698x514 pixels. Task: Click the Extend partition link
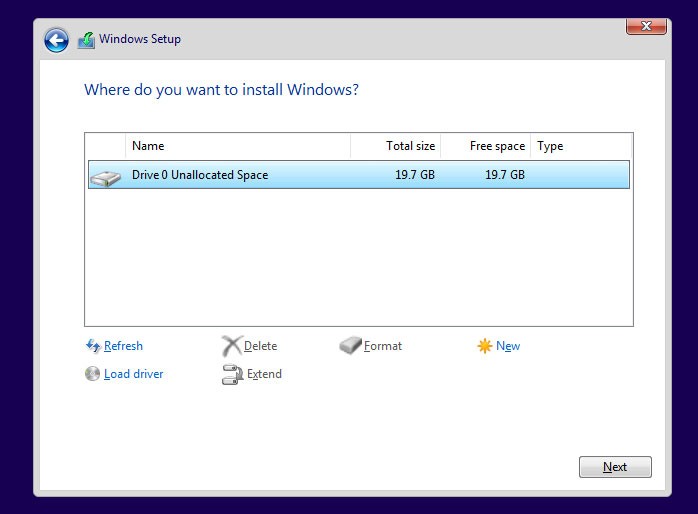[264, 374]
